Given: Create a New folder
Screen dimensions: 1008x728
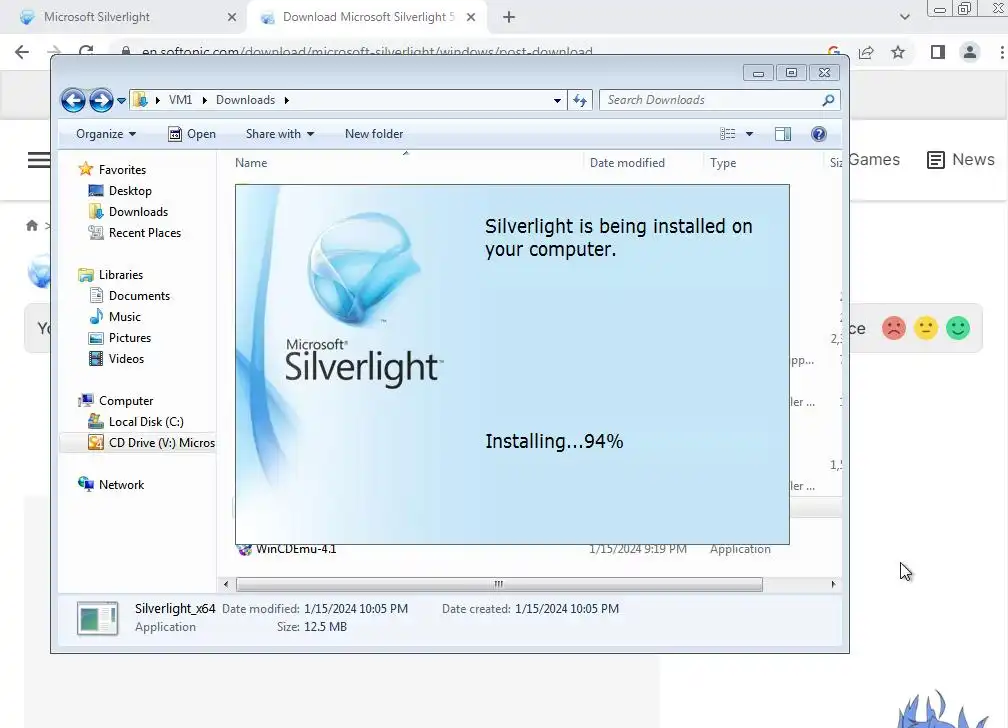Looking at the screenshot, I should point(374,134).
